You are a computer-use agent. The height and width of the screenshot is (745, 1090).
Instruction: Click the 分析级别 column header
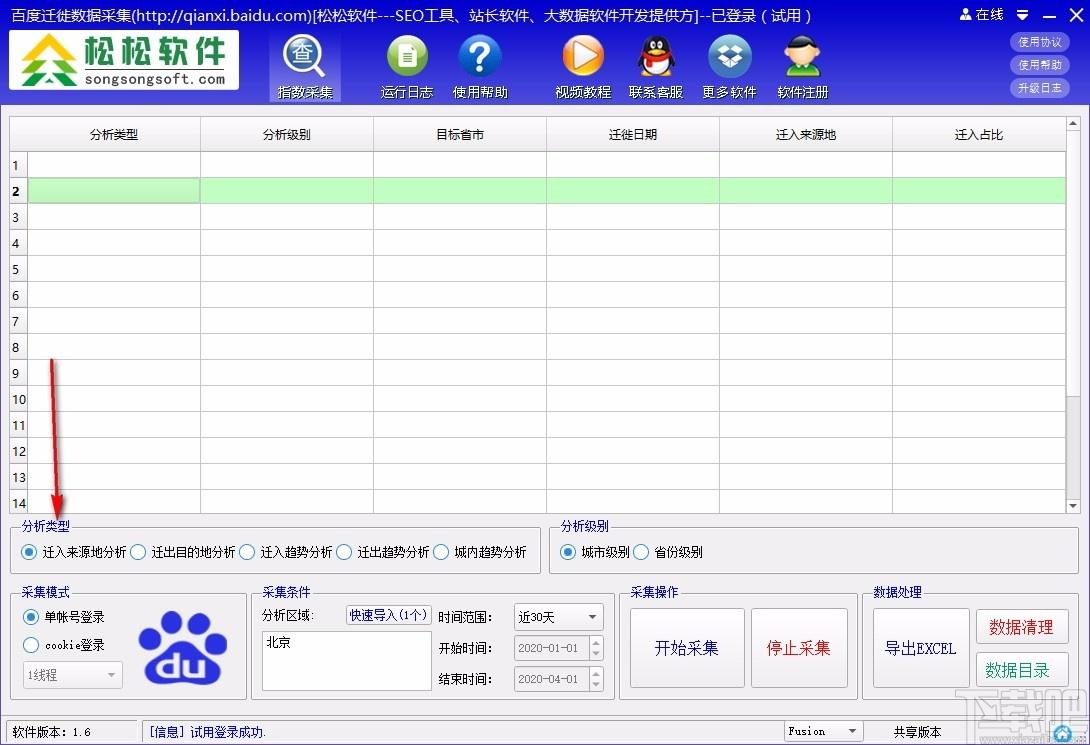pos(287,134)
